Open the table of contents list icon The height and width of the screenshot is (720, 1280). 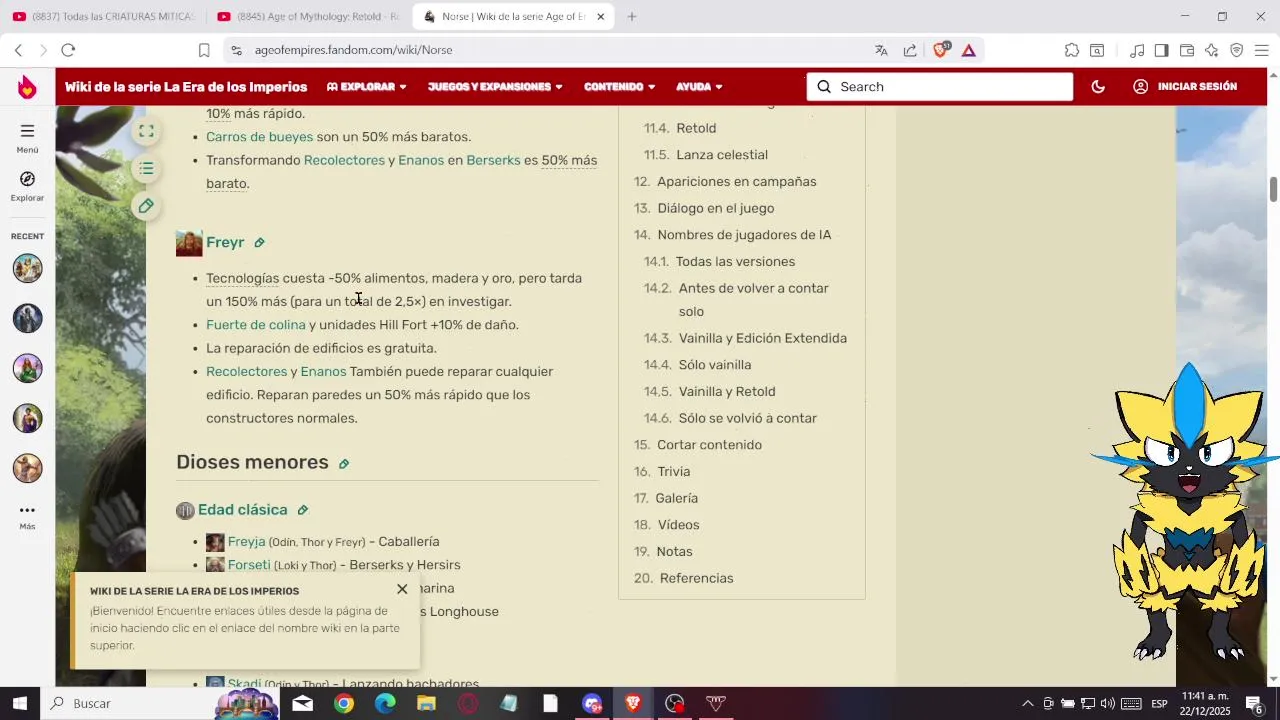146,169
